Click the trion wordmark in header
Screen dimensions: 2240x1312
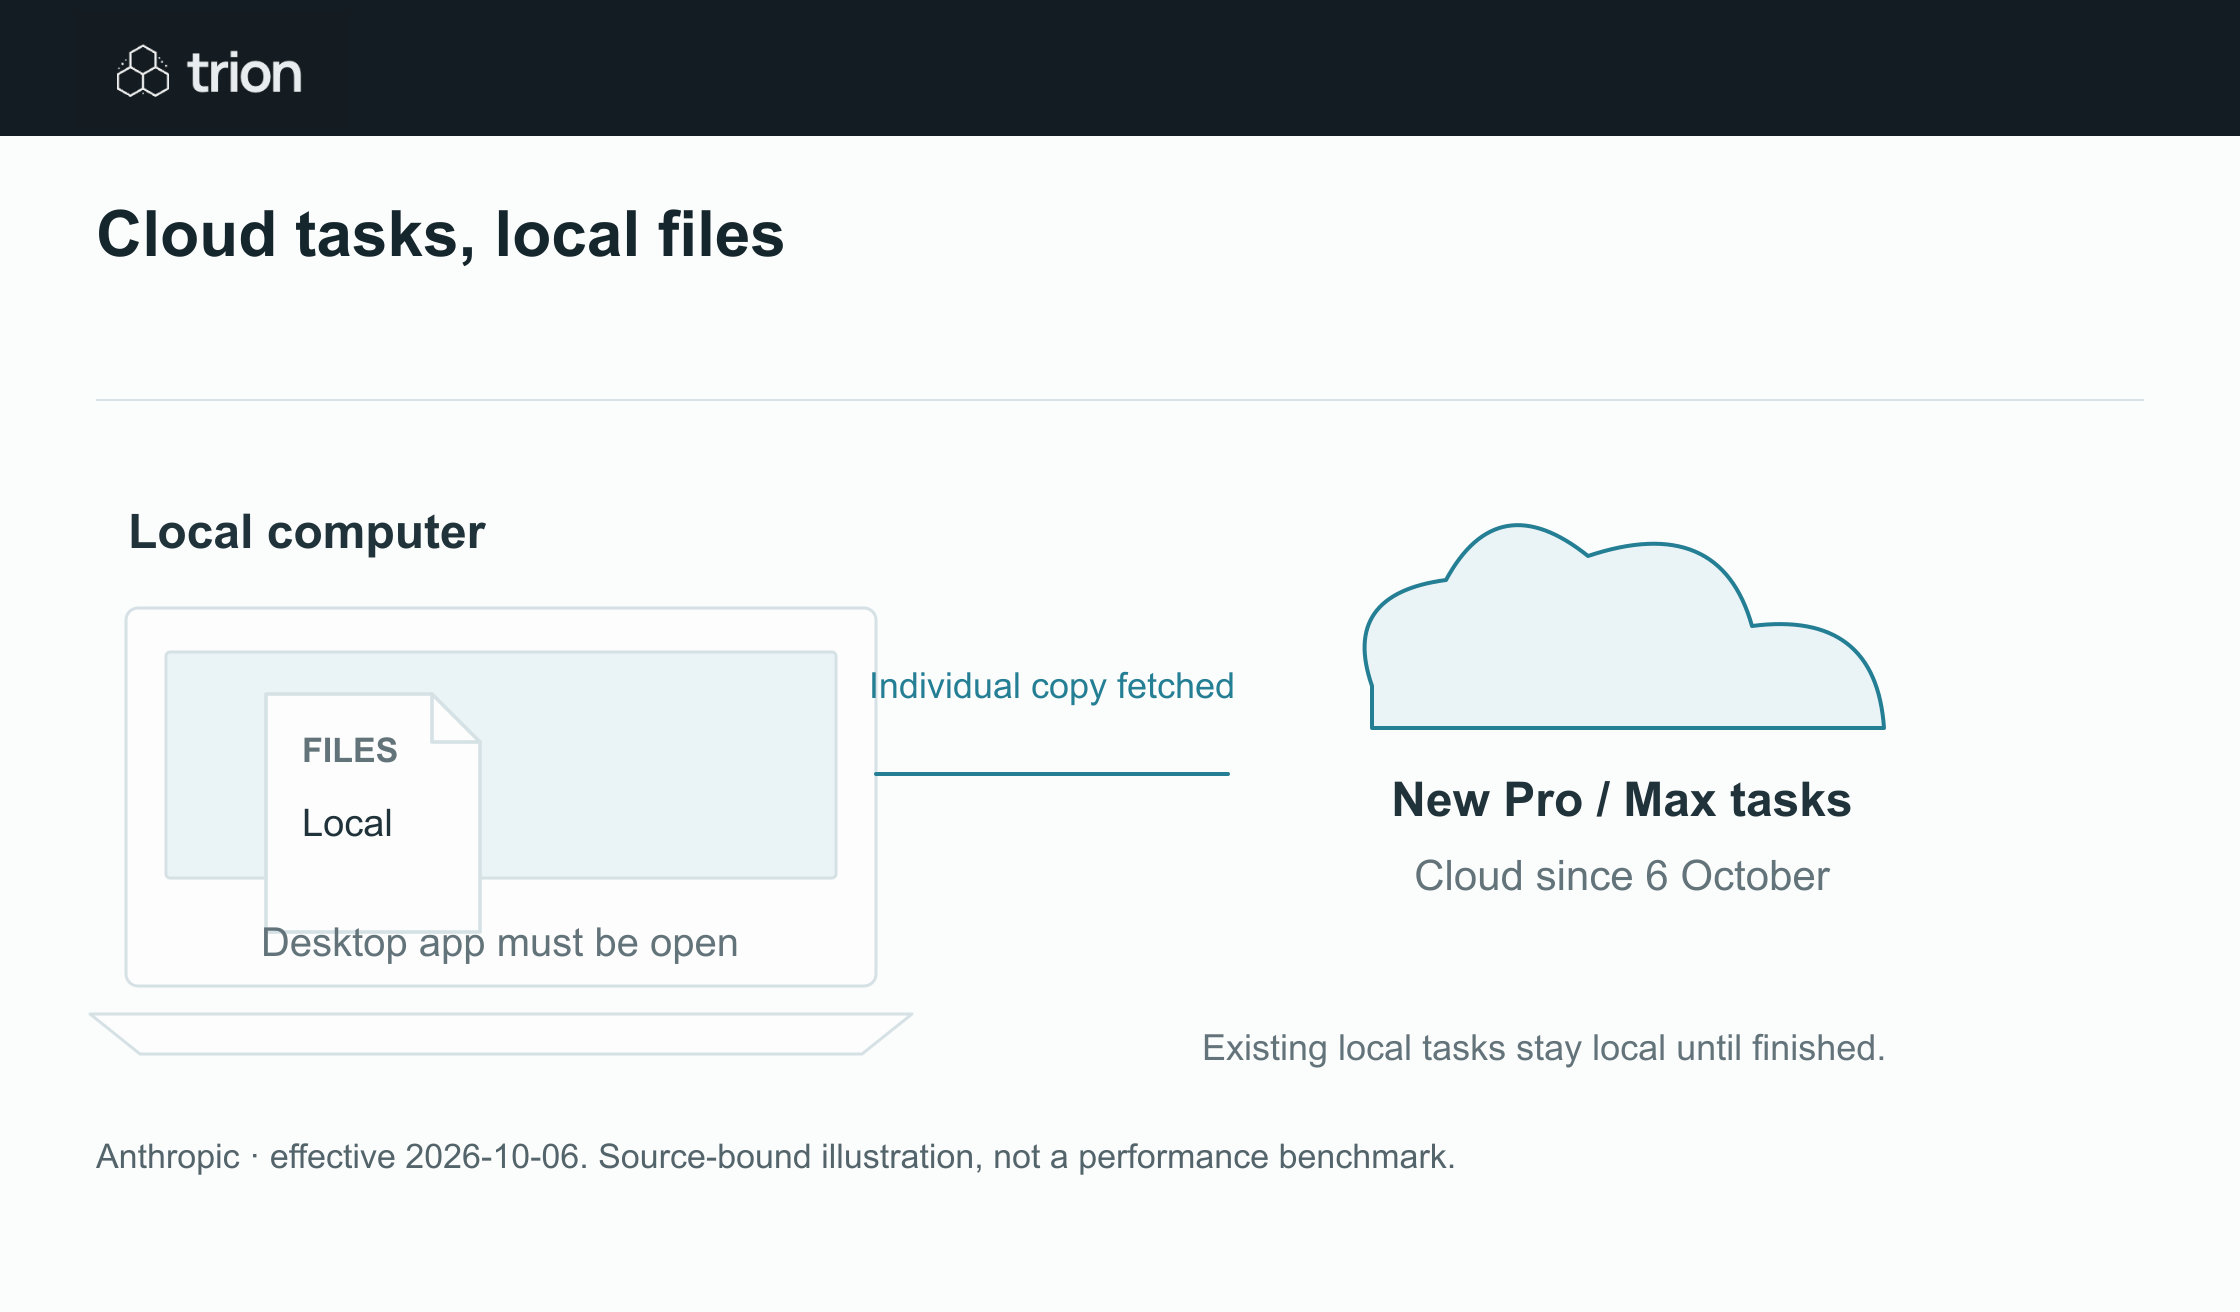click(244, 73)
